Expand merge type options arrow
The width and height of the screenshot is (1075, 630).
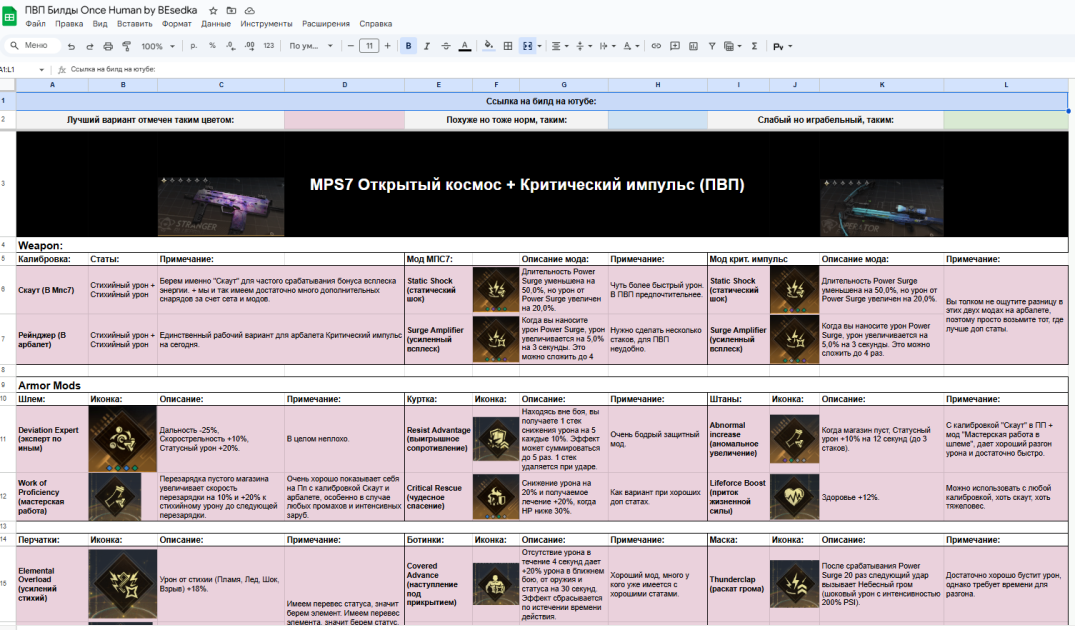coord(540,46)
